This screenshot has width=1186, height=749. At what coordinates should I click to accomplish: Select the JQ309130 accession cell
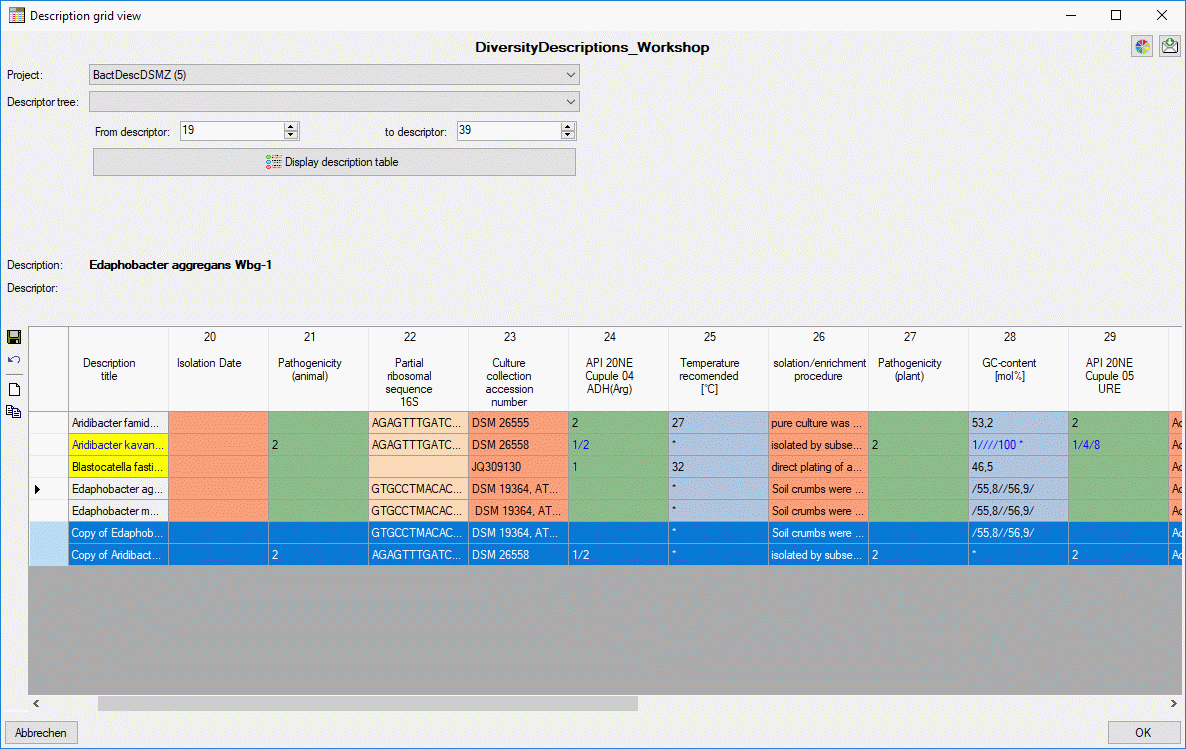pyautogui.click(x=518, y=467)
